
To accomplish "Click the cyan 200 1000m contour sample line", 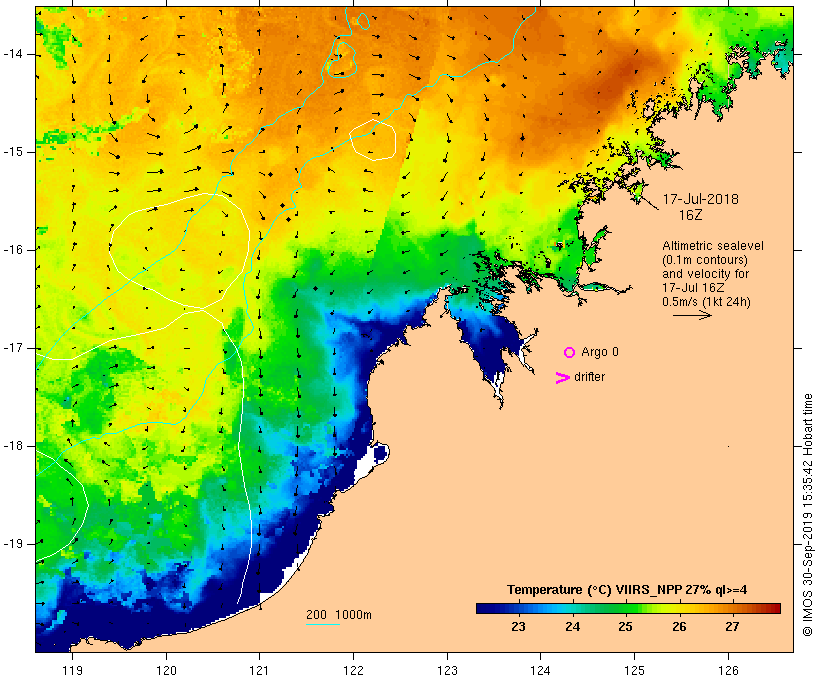I will (x=323, y=624).
